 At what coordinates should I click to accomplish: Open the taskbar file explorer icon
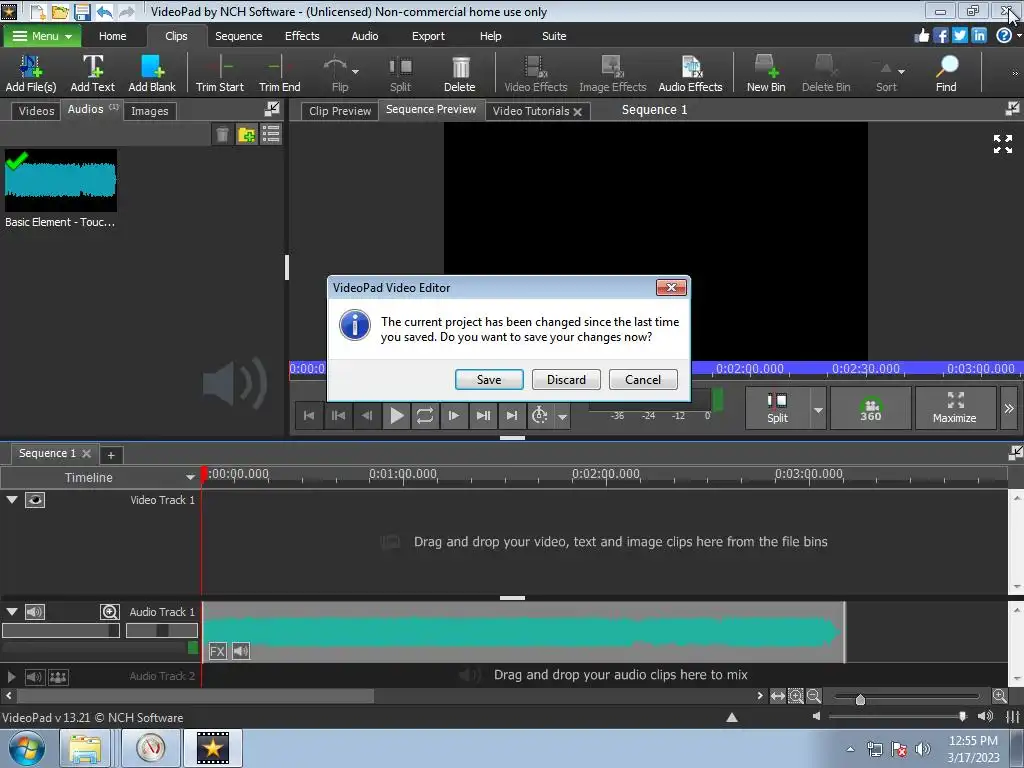point(85,748)
